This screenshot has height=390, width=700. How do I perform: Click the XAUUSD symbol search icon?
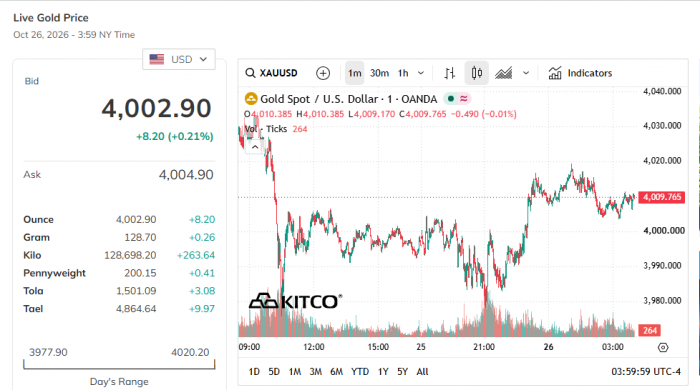250,73
